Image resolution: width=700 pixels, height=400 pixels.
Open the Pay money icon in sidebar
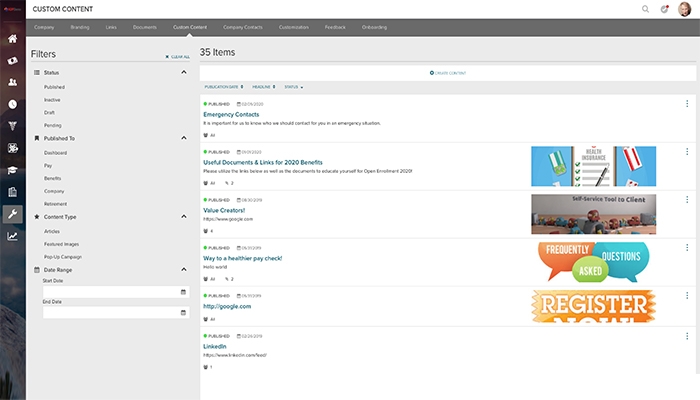point(12,60)
